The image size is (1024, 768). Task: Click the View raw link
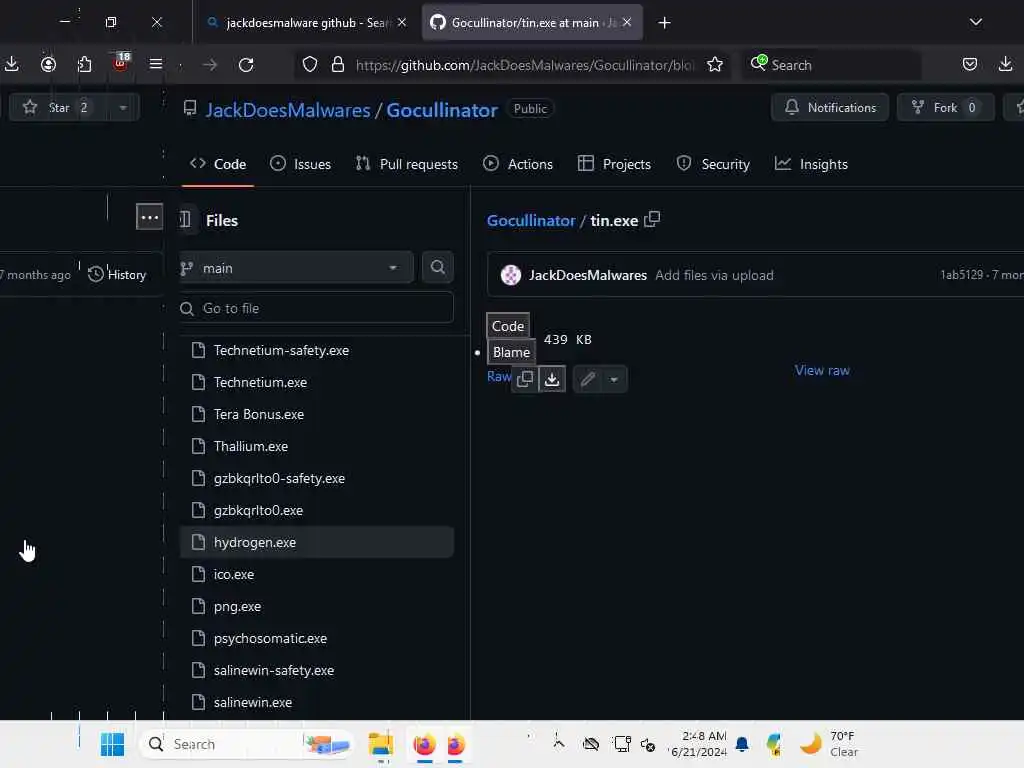pyautogui.click(x=822, y=370)
